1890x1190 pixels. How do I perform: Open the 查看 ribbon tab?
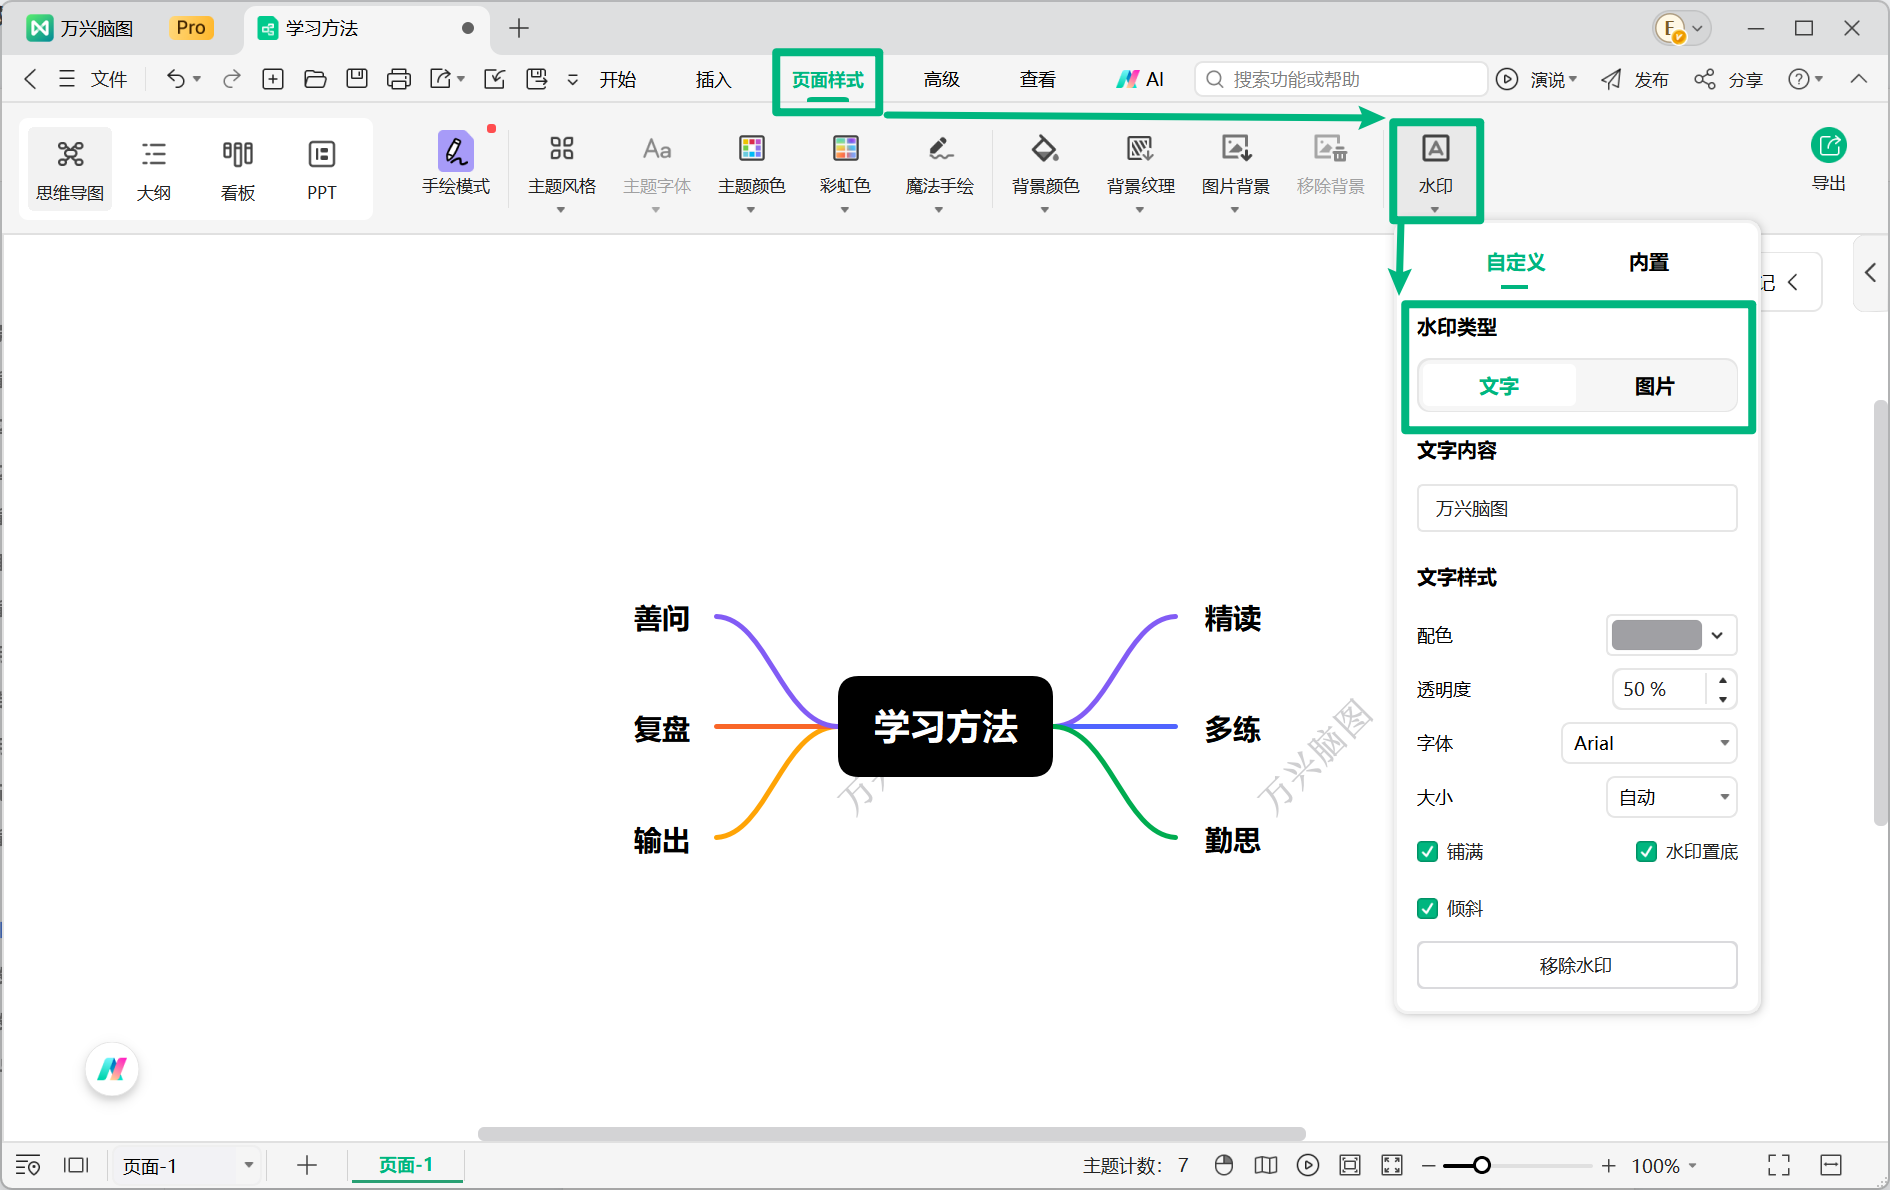1037,79
